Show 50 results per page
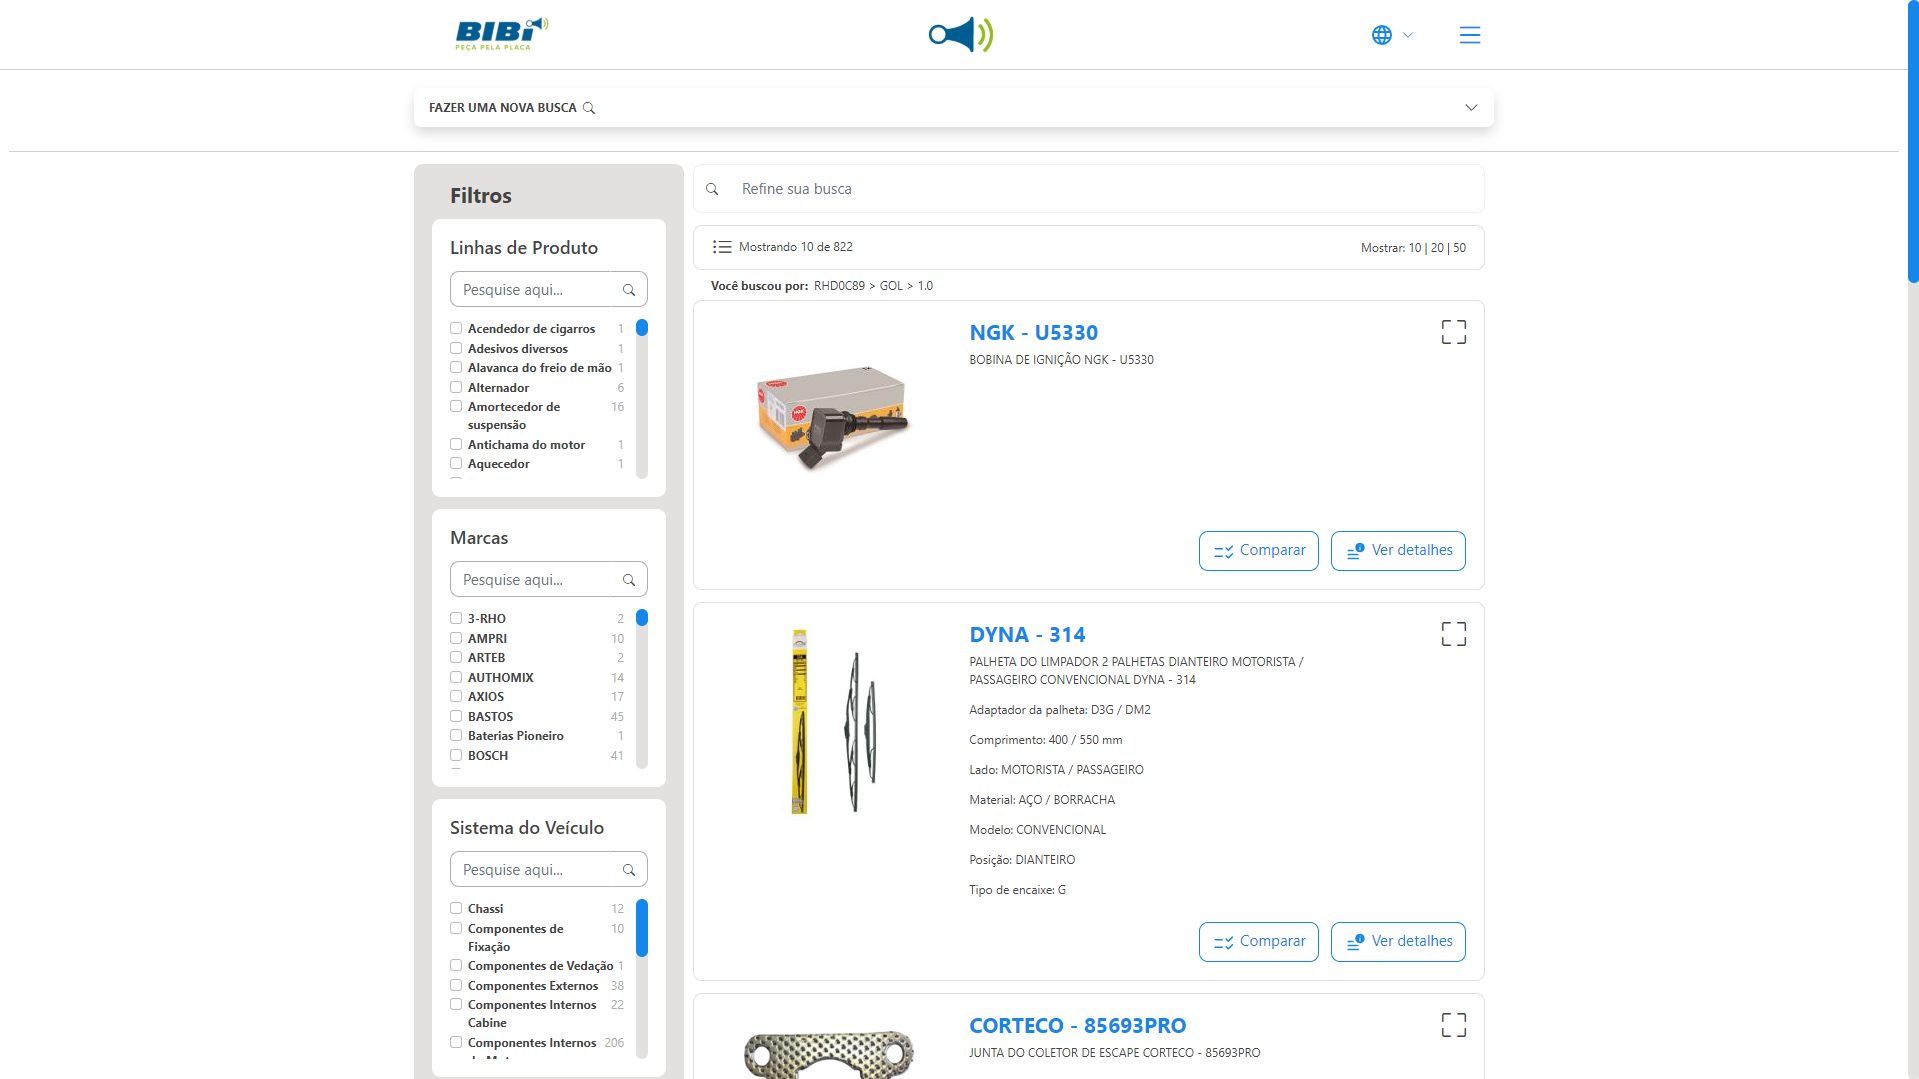 pyautogui.click(x=1460, y=248)
